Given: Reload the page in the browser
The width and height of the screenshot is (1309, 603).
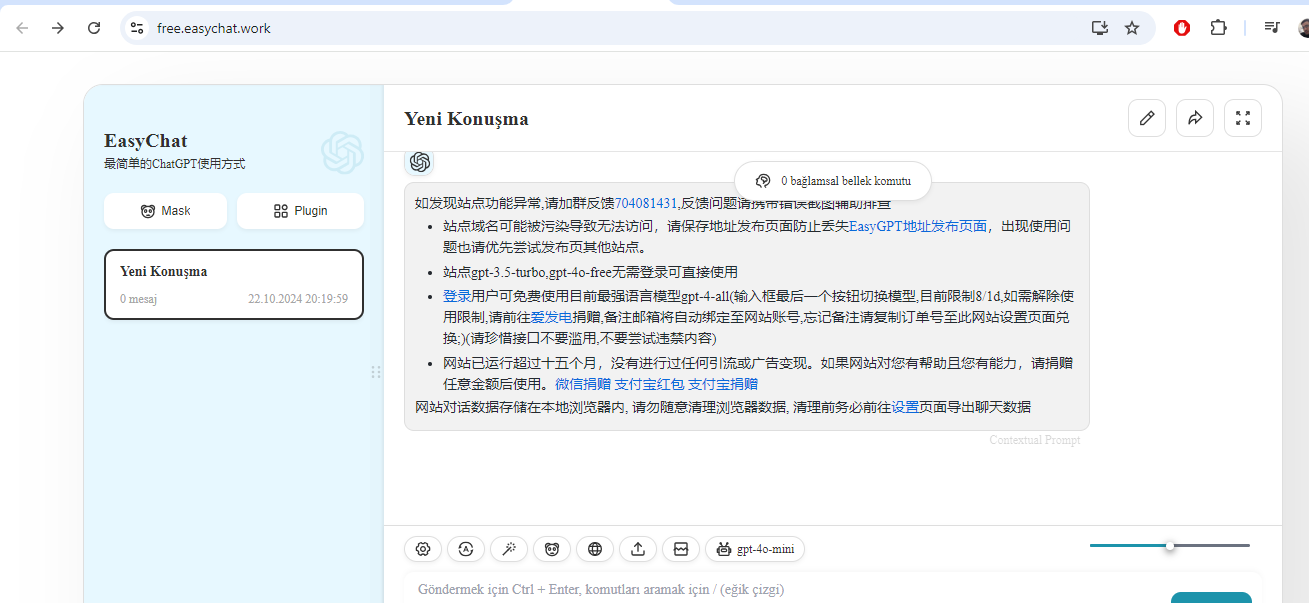Looking at the screenshot, I should (x=94, y=28).
